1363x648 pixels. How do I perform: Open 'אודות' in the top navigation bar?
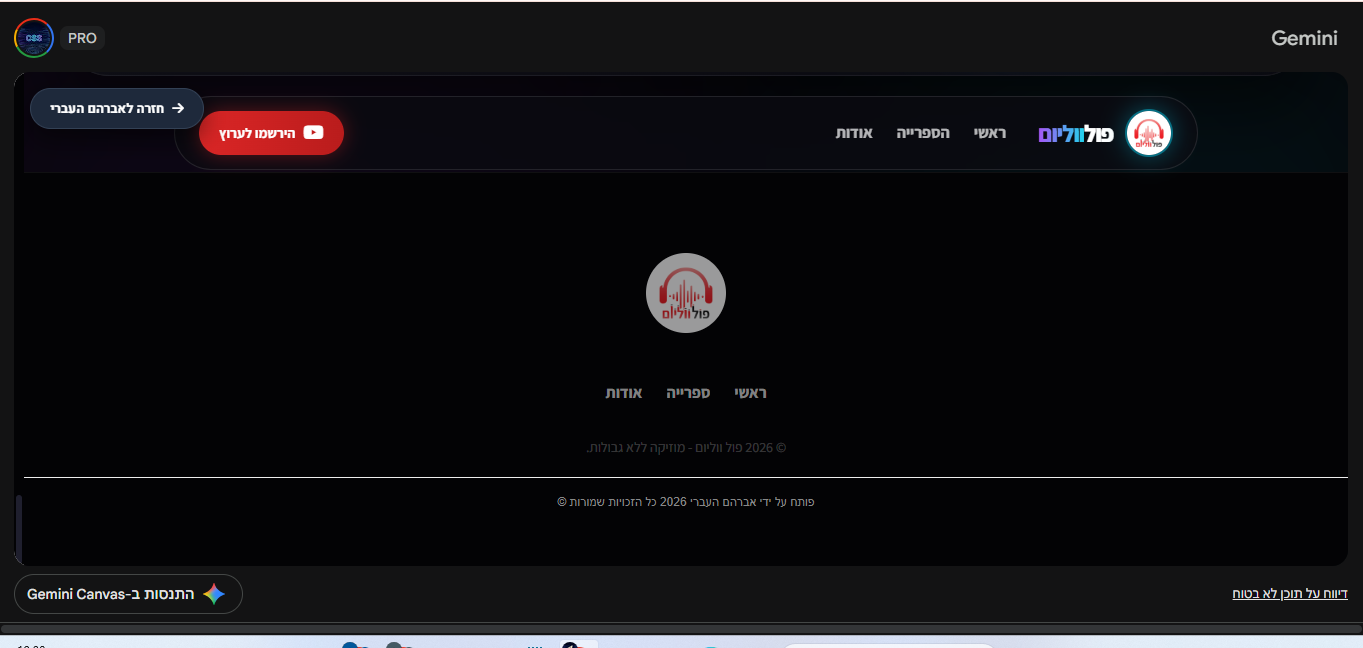click(x=854, y=133)
